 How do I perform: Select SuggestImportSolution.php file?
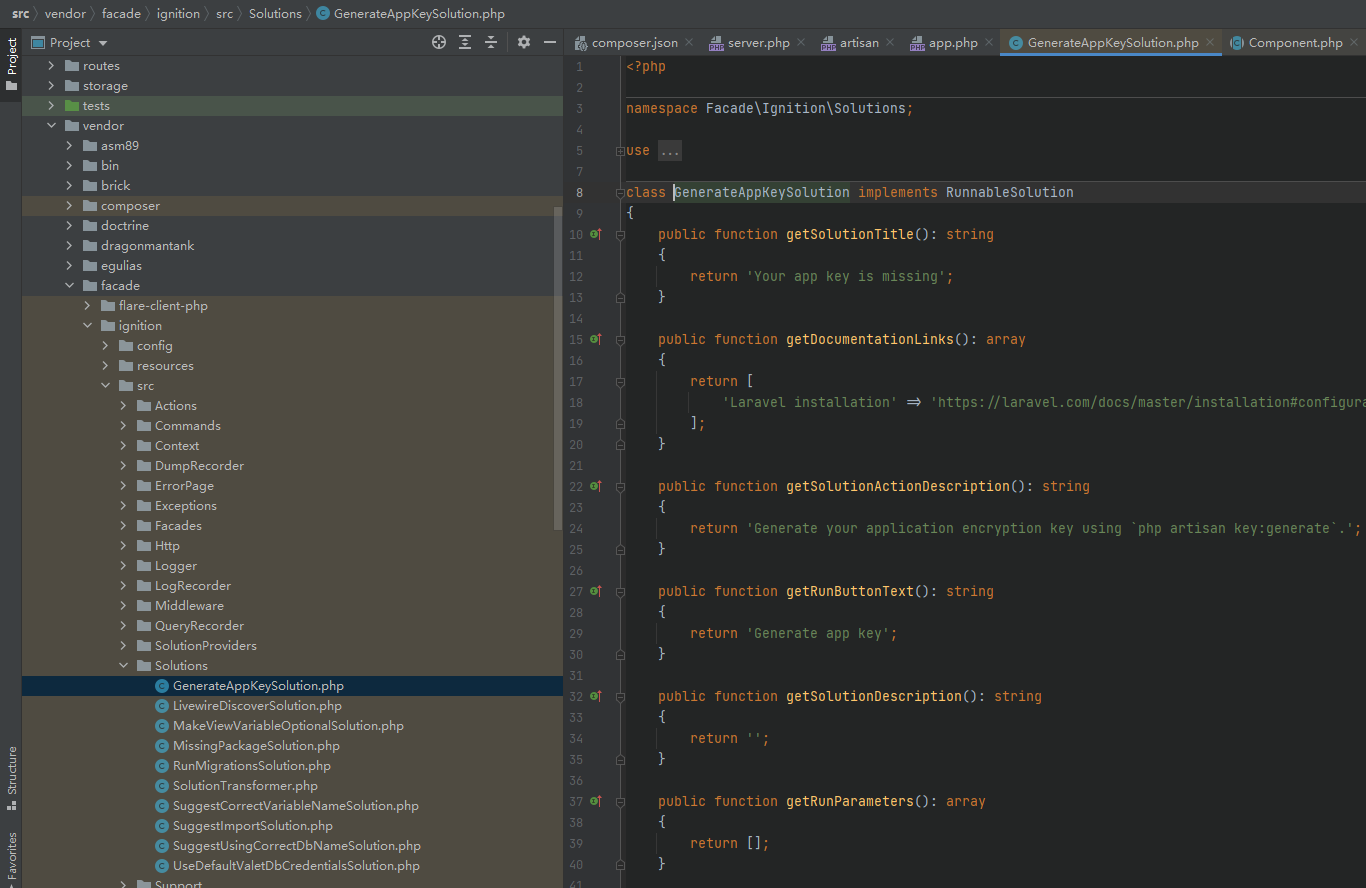click(253, 826)
